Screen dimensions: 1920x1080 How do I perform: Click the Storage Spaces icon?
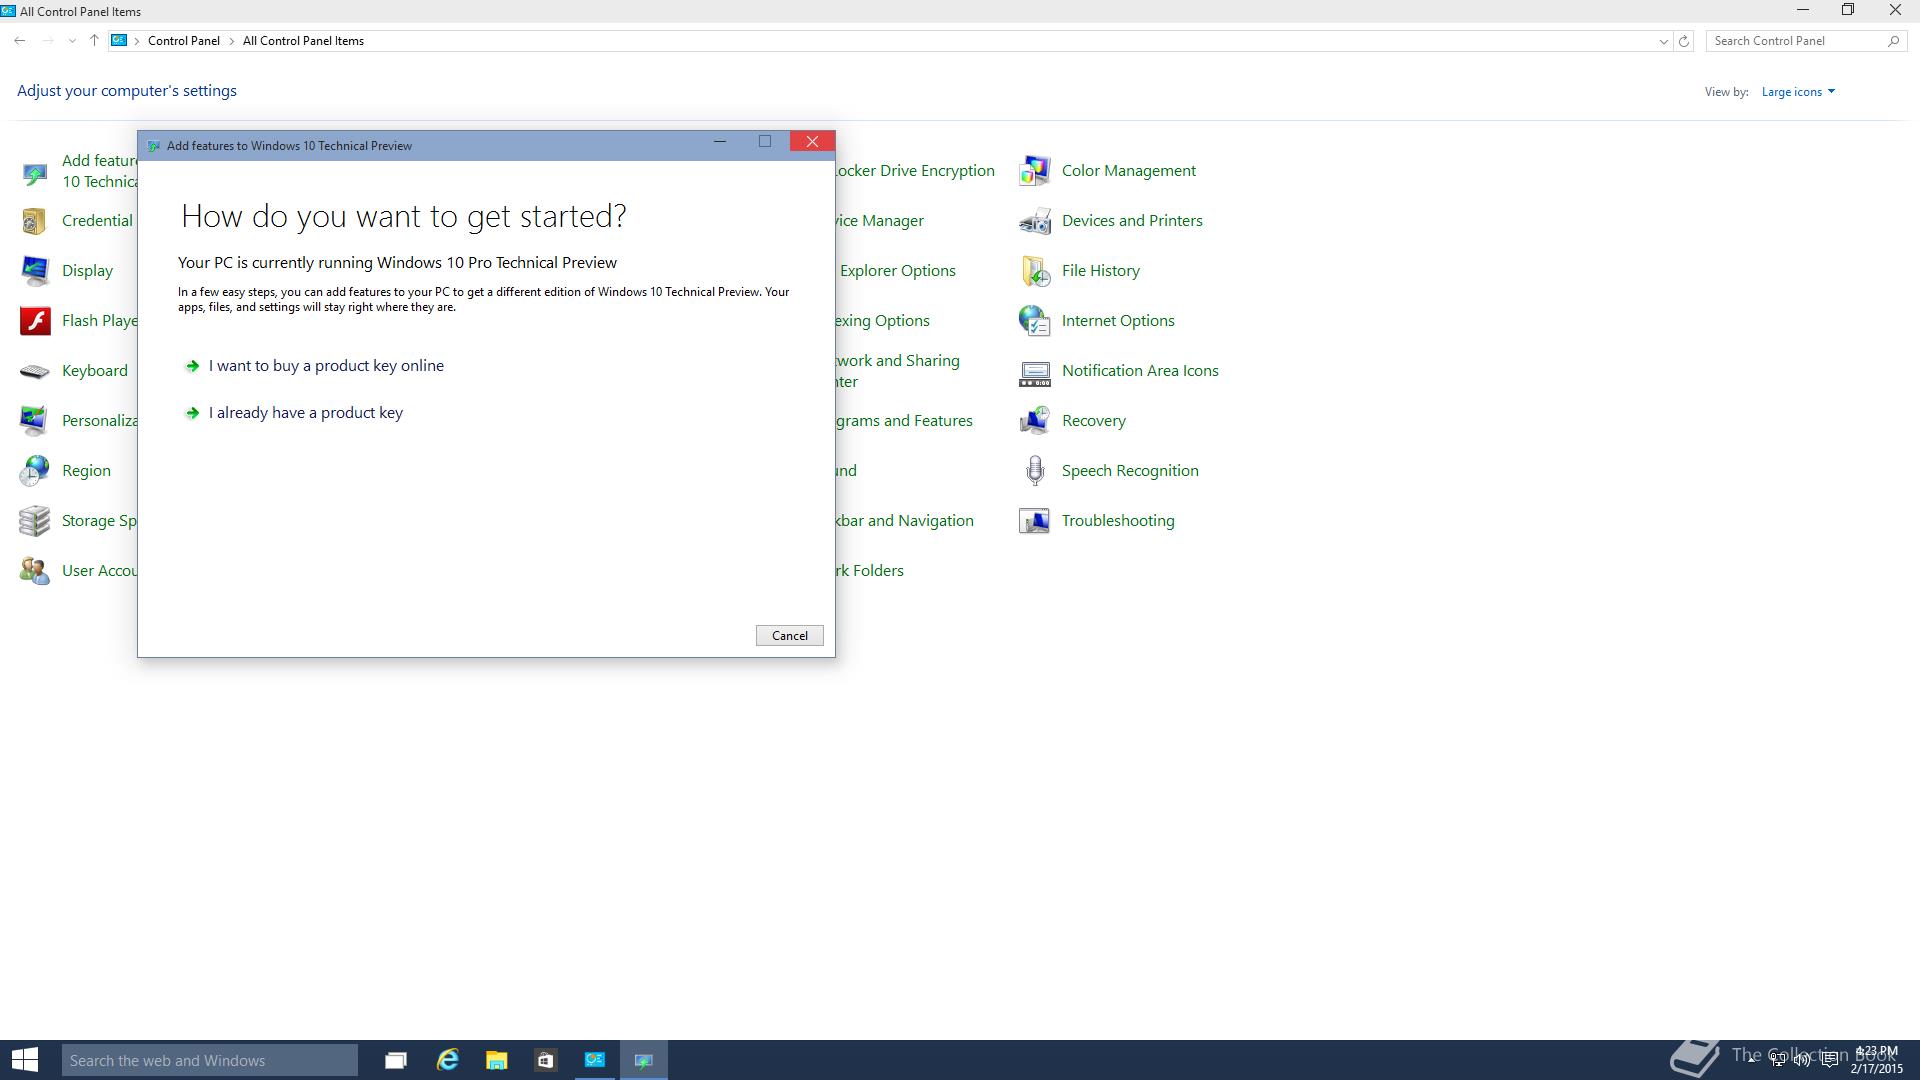[35, 521]
